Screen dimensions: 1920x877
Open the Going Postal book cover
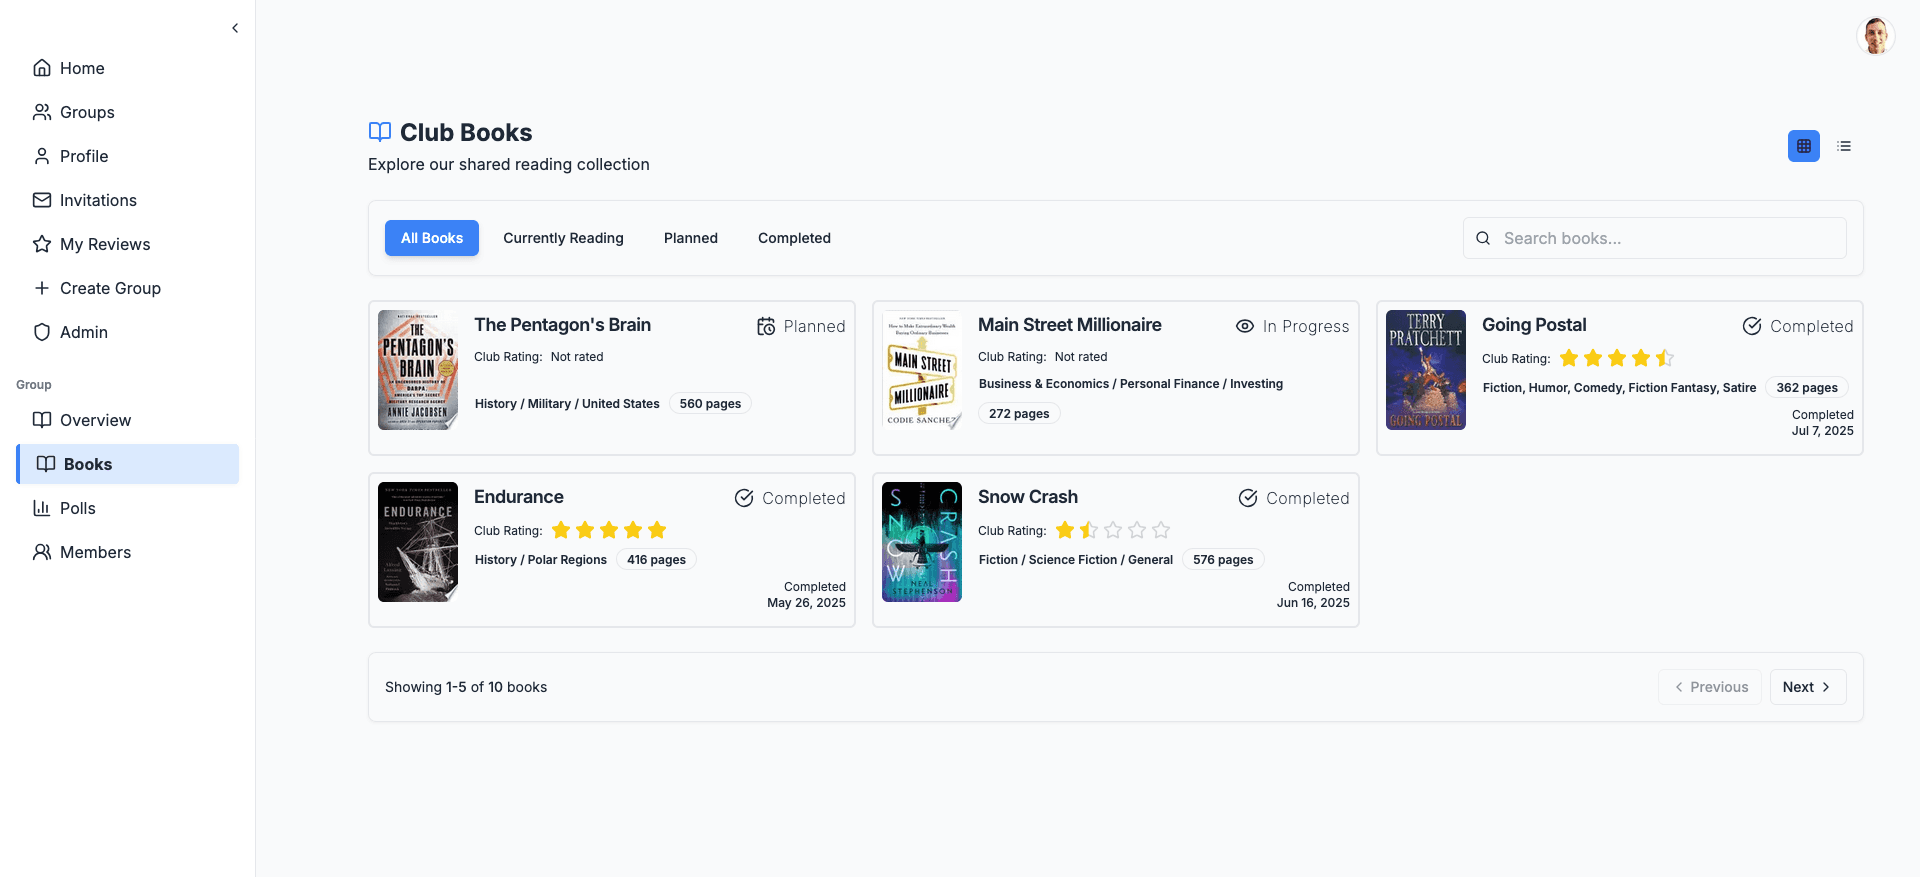click(1426, 370)
